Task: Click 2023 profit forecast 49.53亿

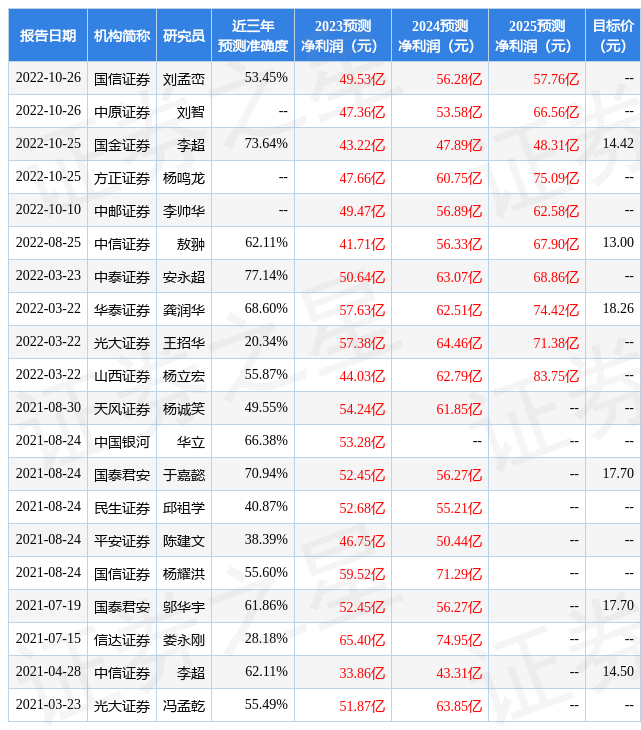Action: point(362,79)
